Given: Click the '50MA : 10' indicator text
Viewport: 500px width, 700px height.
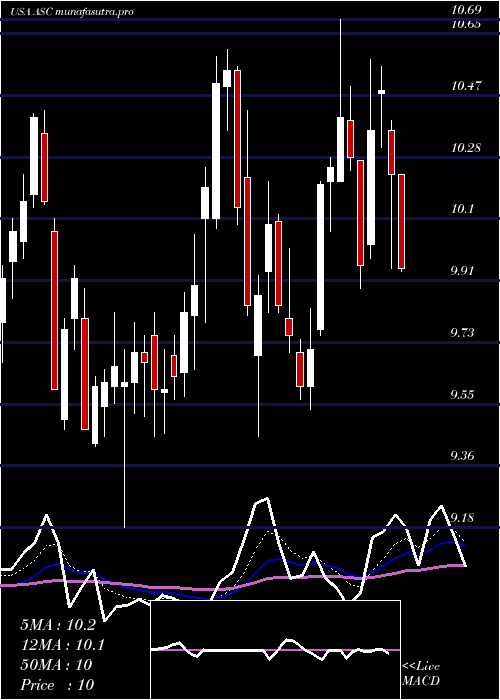Looking at the screenshot, I should point(56,665).
